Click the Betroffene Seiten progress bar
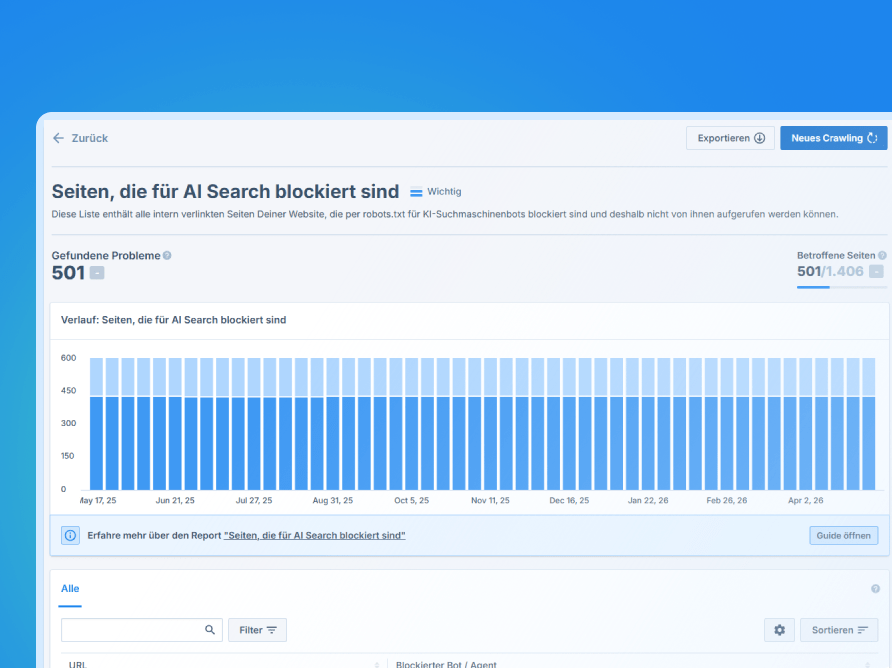Screen dimensions: 892x668 [842, 287]
